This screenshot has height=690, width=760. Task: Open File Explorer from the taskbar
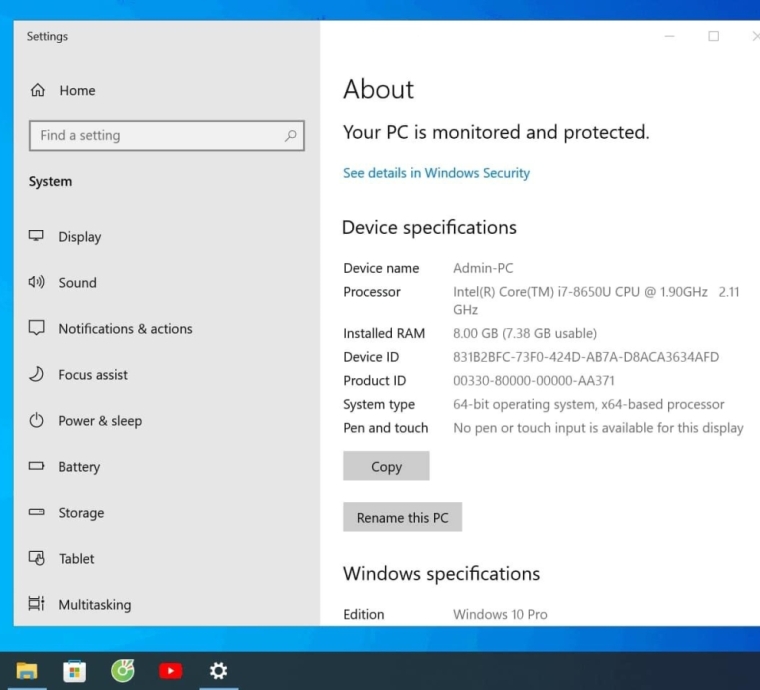click(27, 671)
